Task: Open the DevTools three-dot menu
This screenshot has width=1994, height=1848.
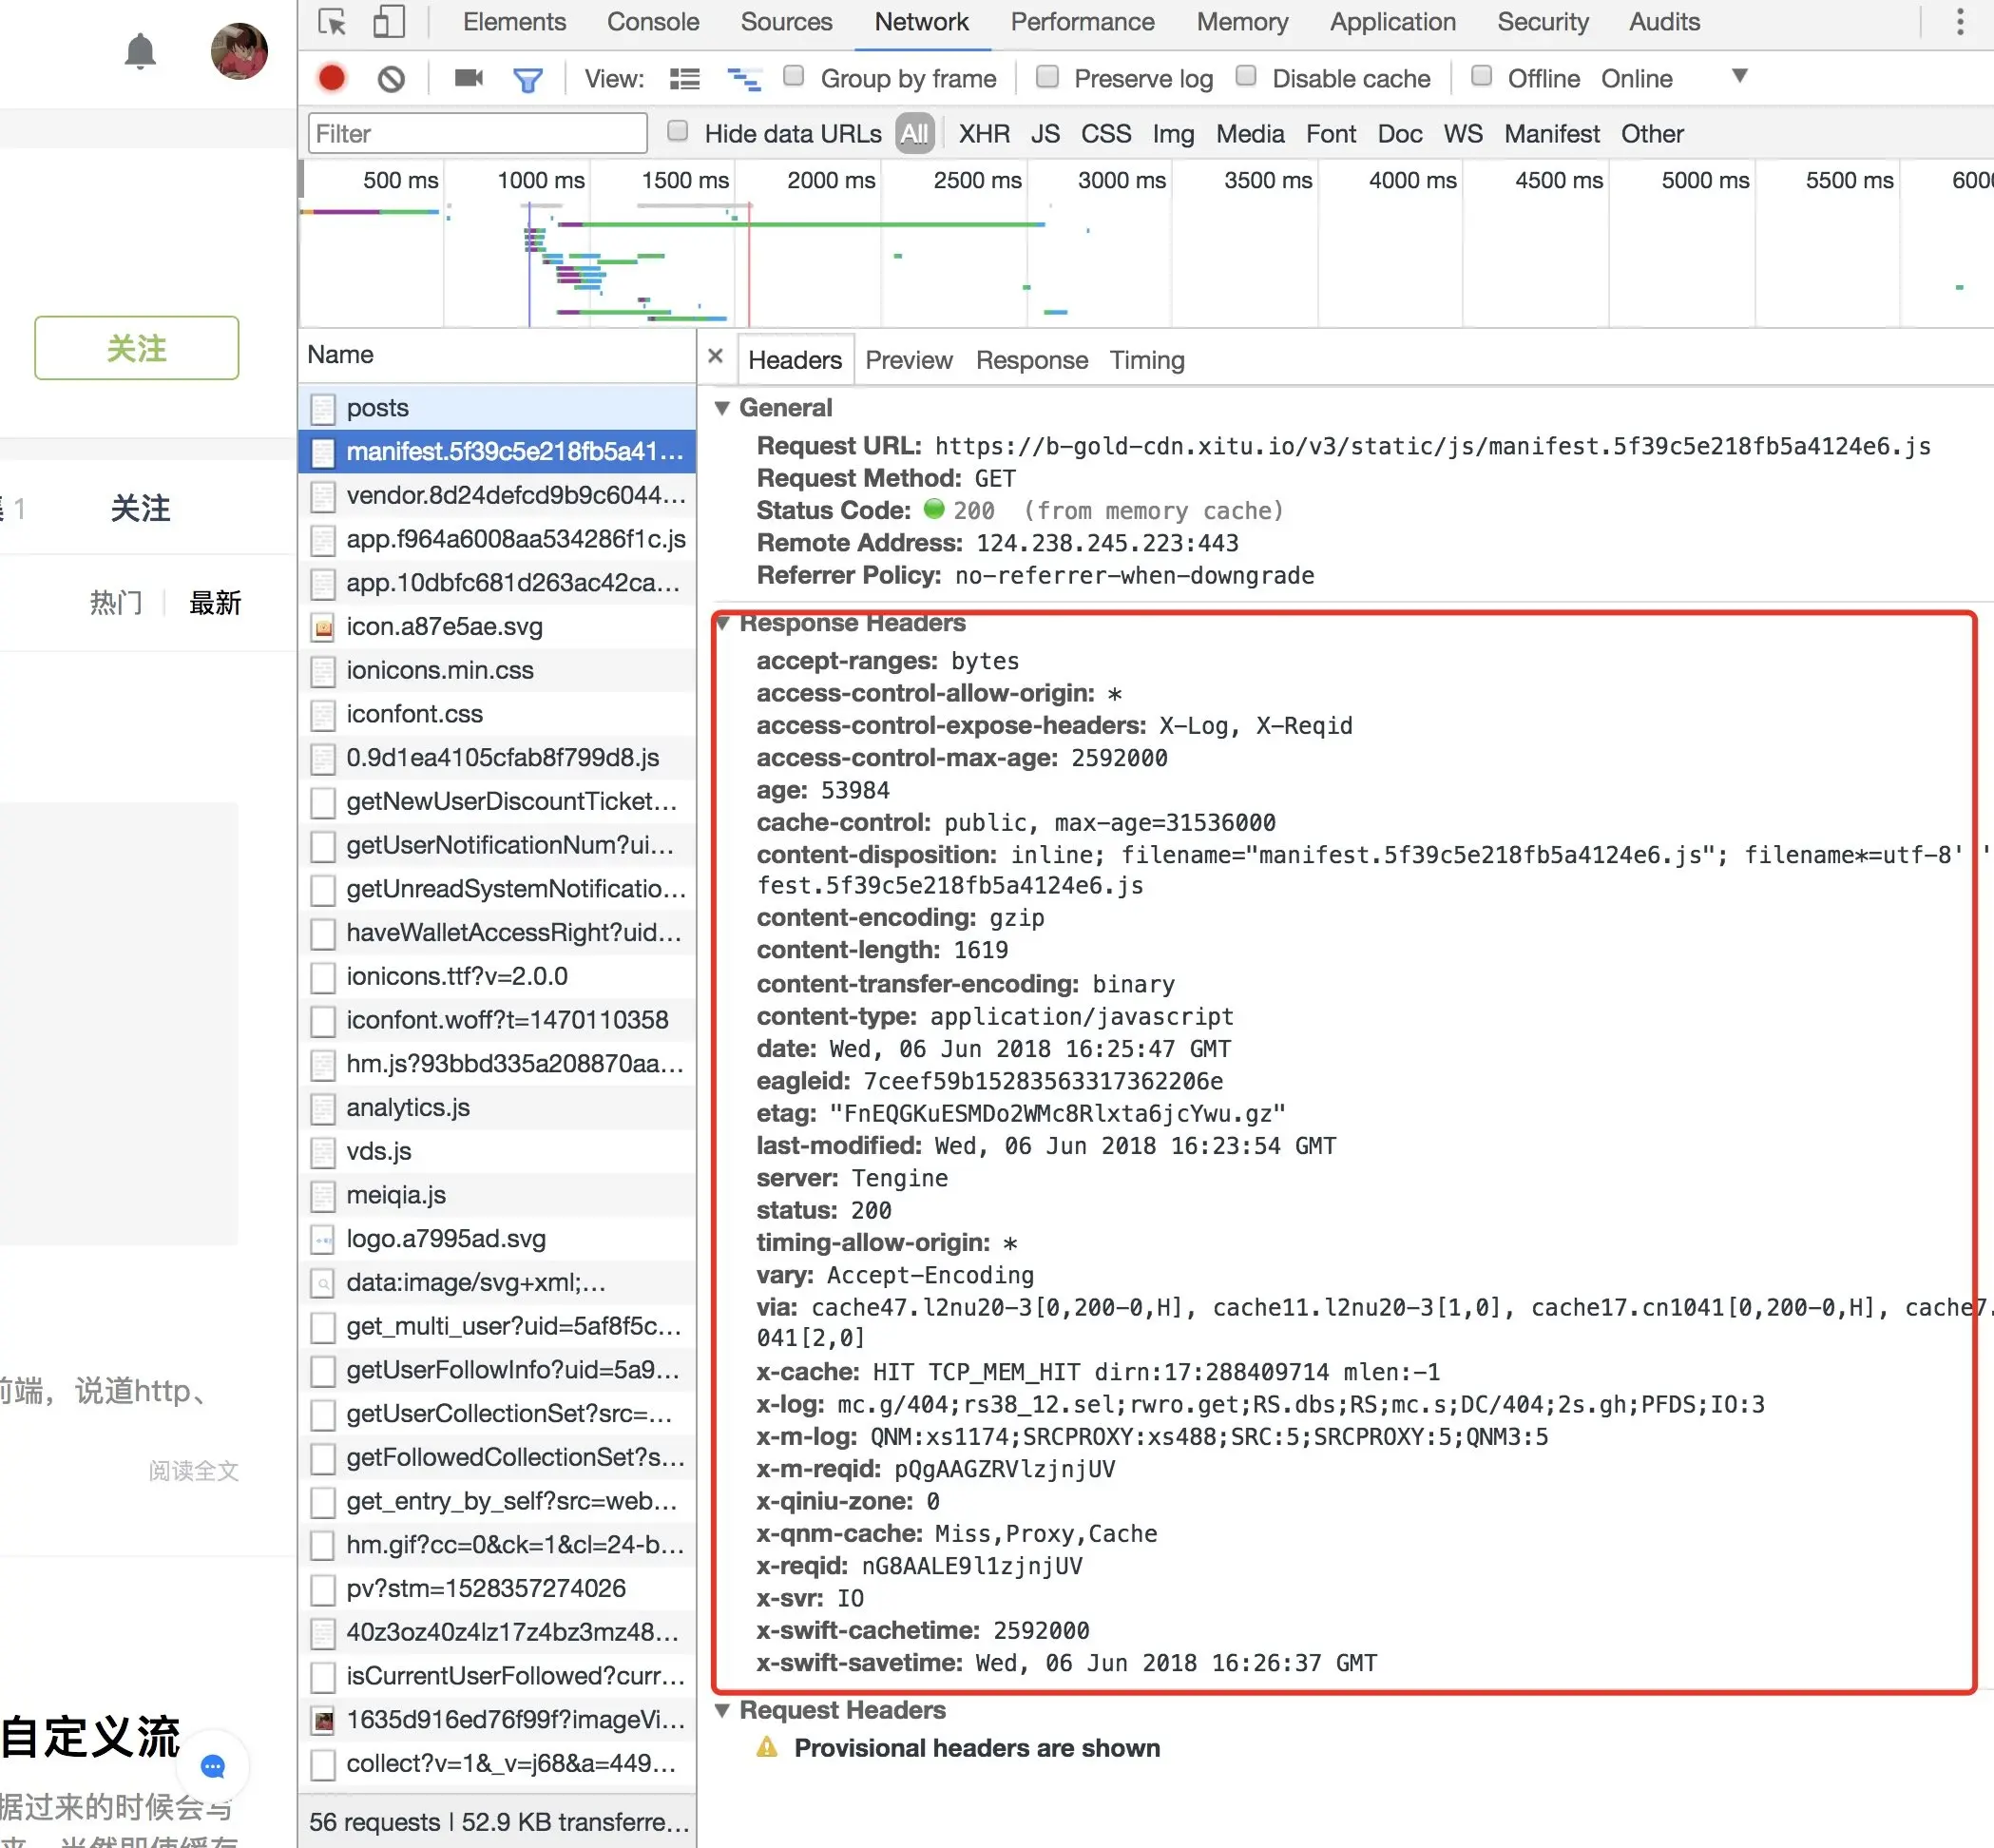Action: (1959, 22)
